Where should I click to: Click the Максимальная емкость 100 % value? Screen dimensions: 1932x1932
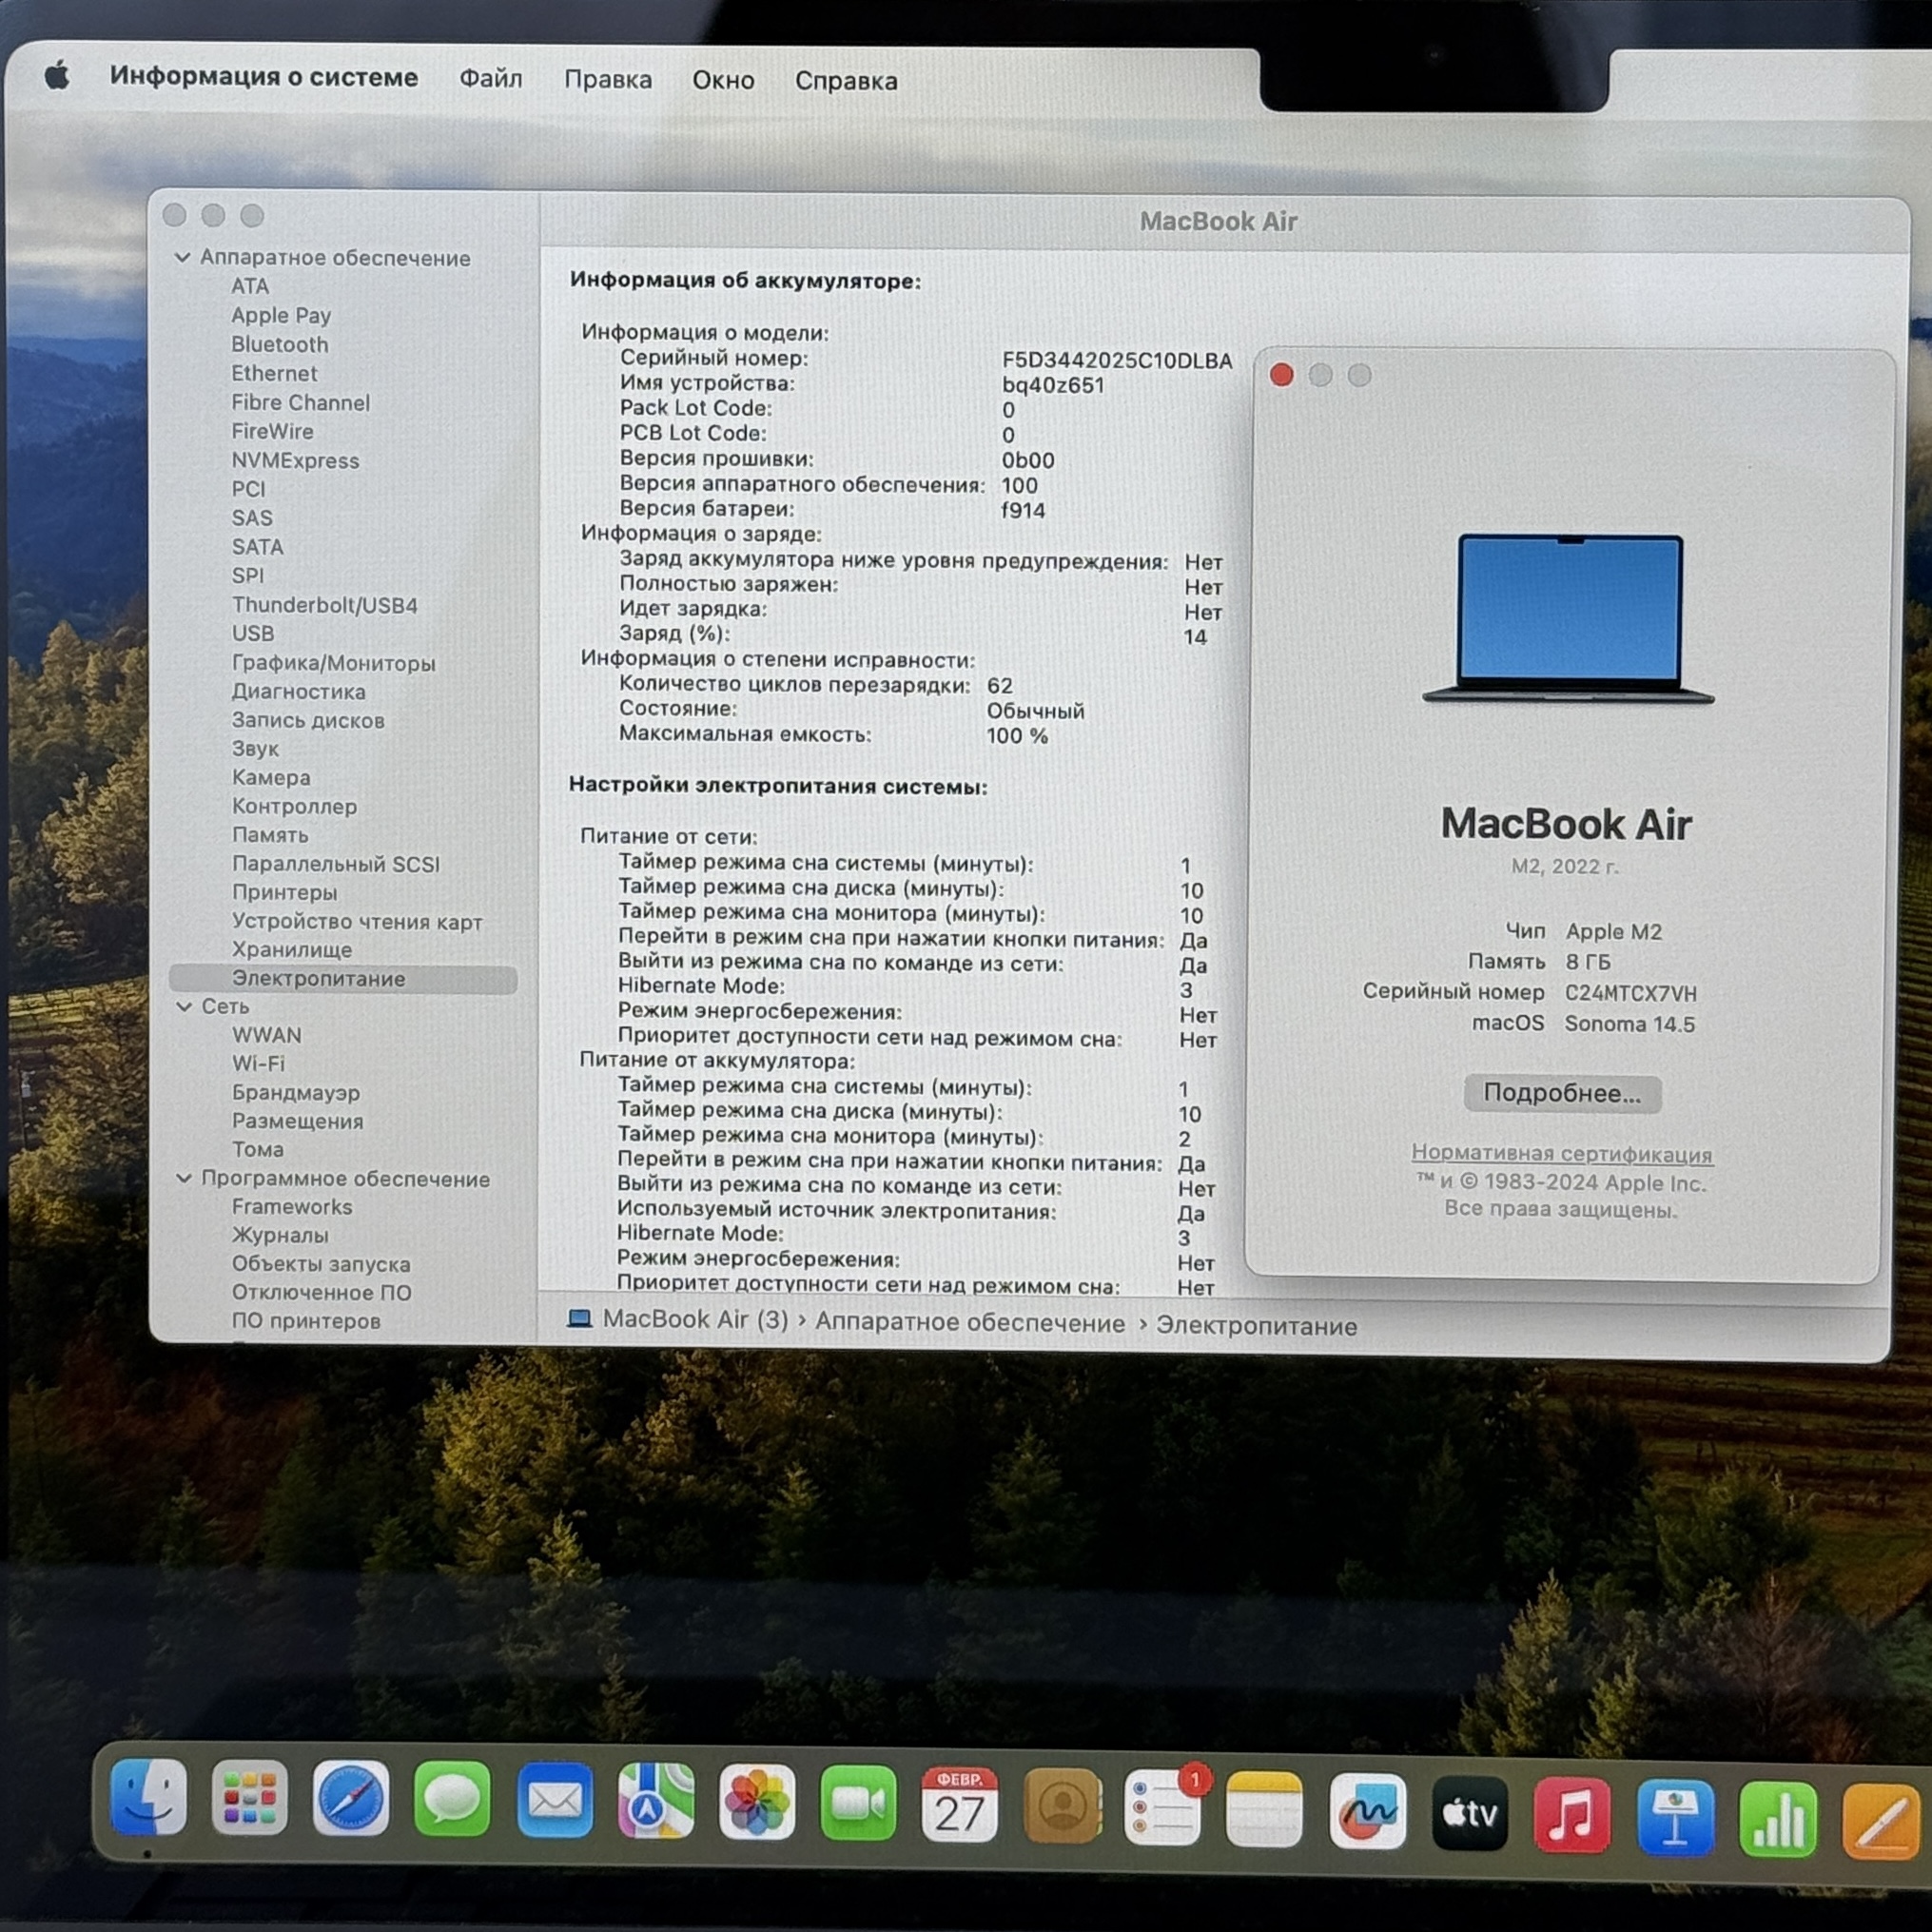click(1017, 736)
